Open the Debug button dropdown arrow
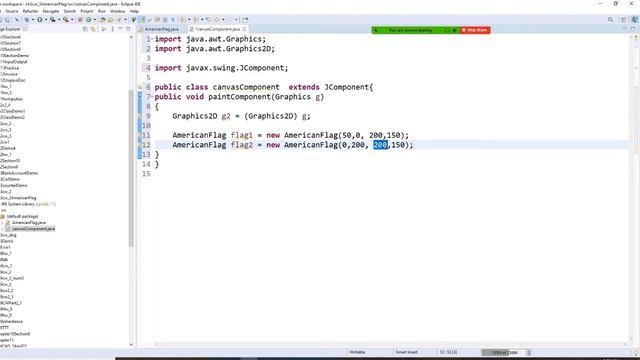 [33, 20]
